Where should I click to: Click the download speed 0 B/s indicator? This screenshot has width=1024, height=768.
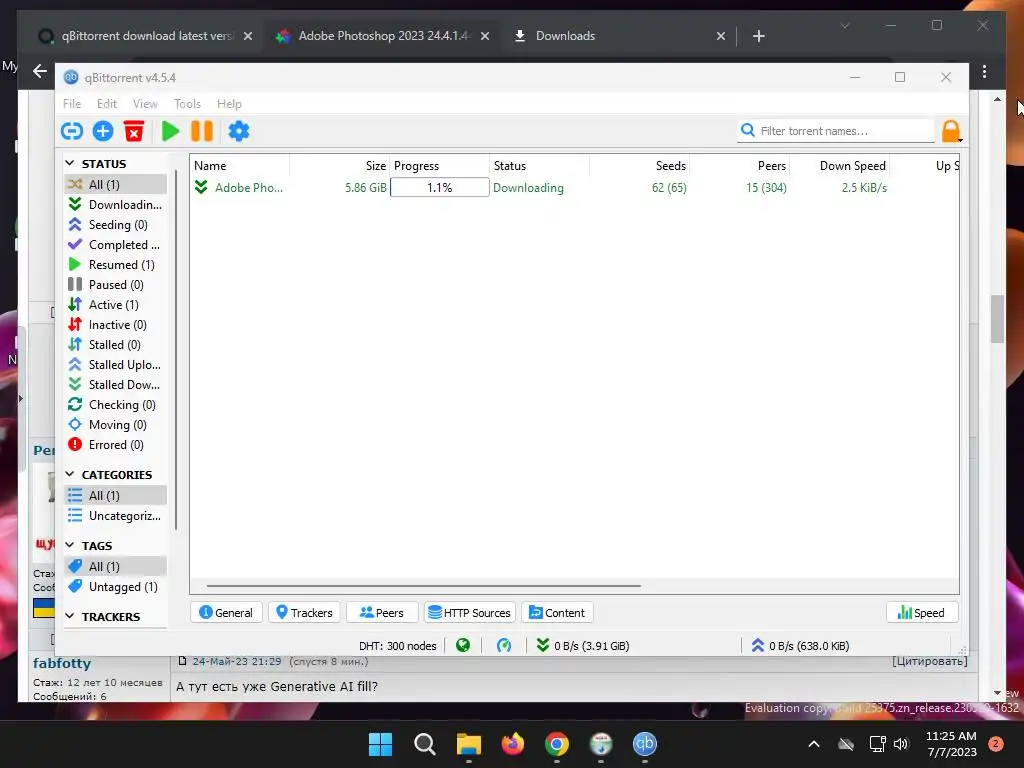pos(583,646)
